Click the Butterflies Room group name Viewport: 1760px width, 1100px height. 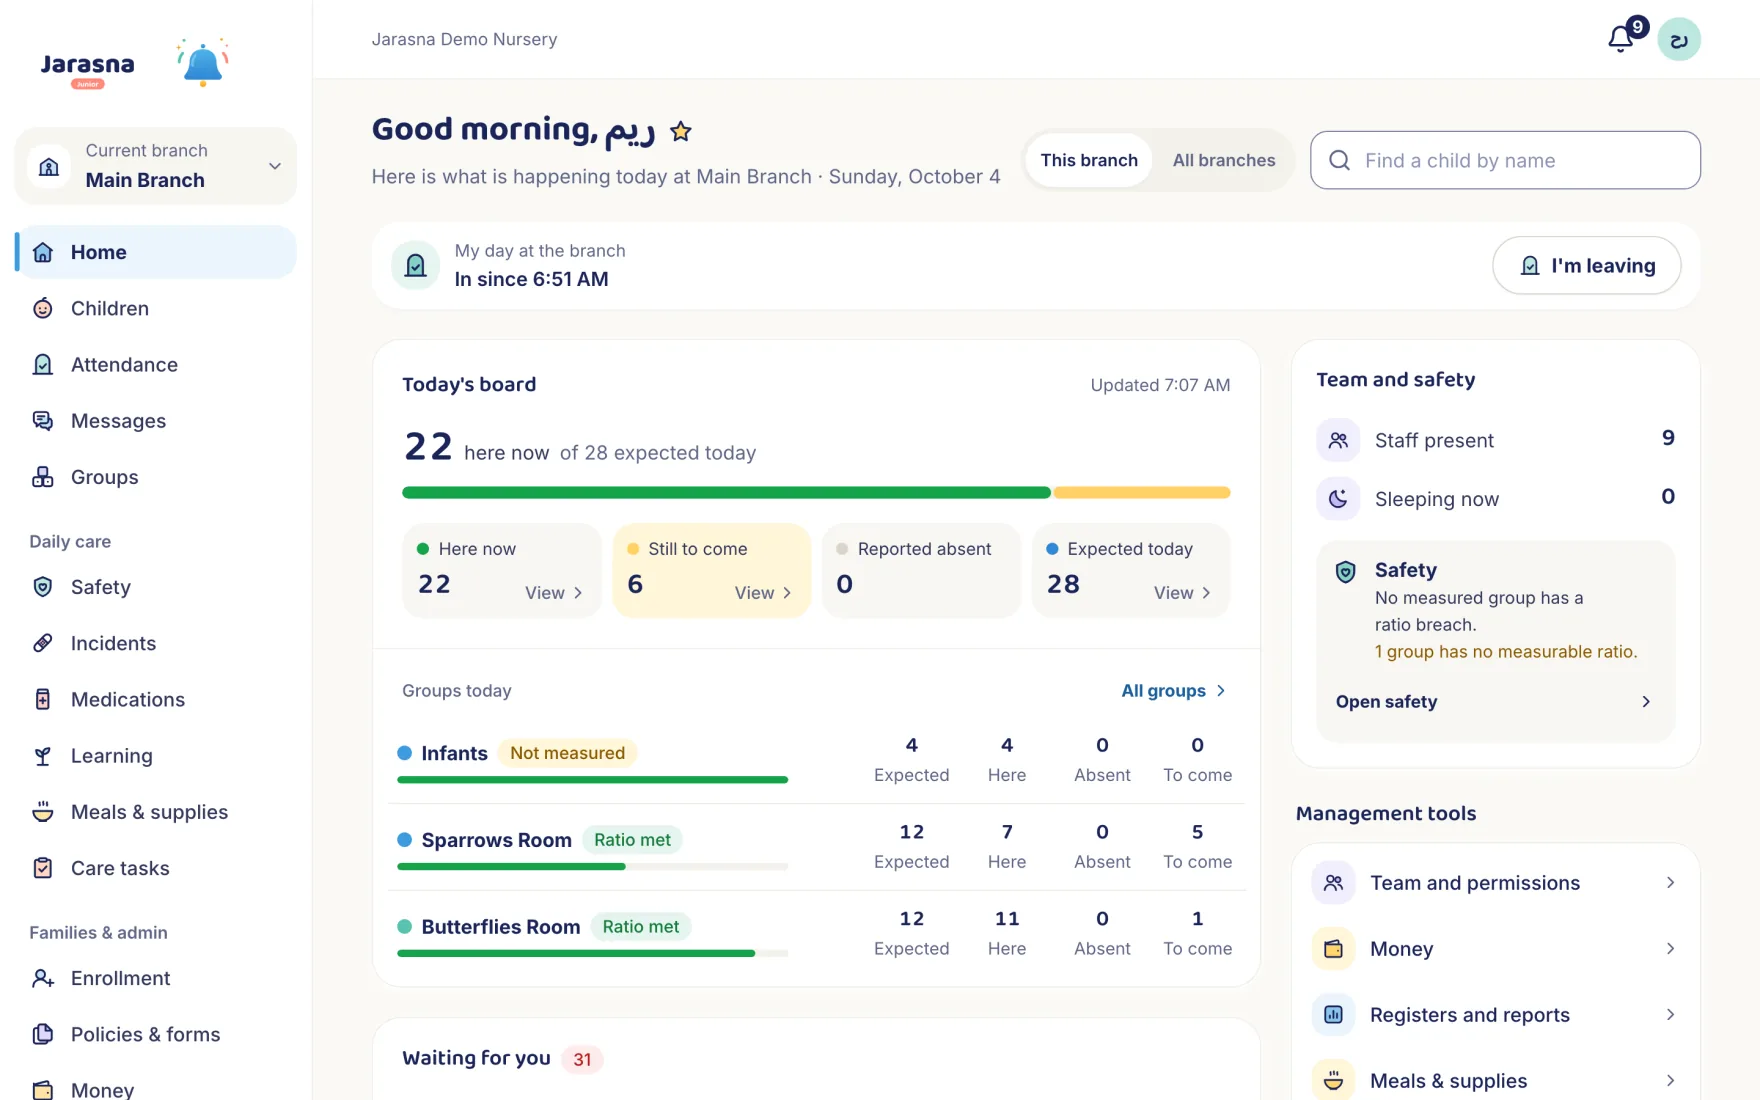[x=501, y=927]
